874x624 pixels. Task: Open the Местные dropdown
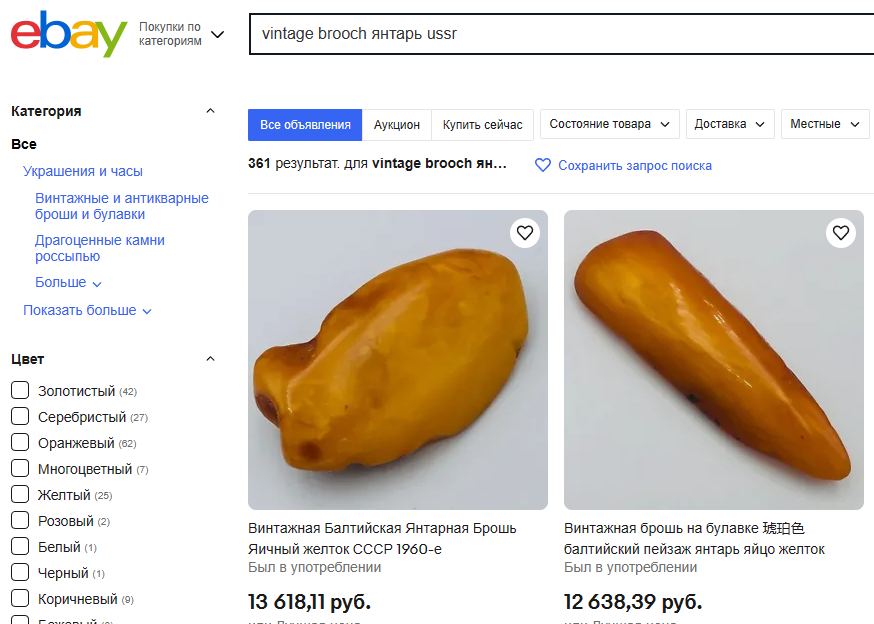[x=825, y=124]
